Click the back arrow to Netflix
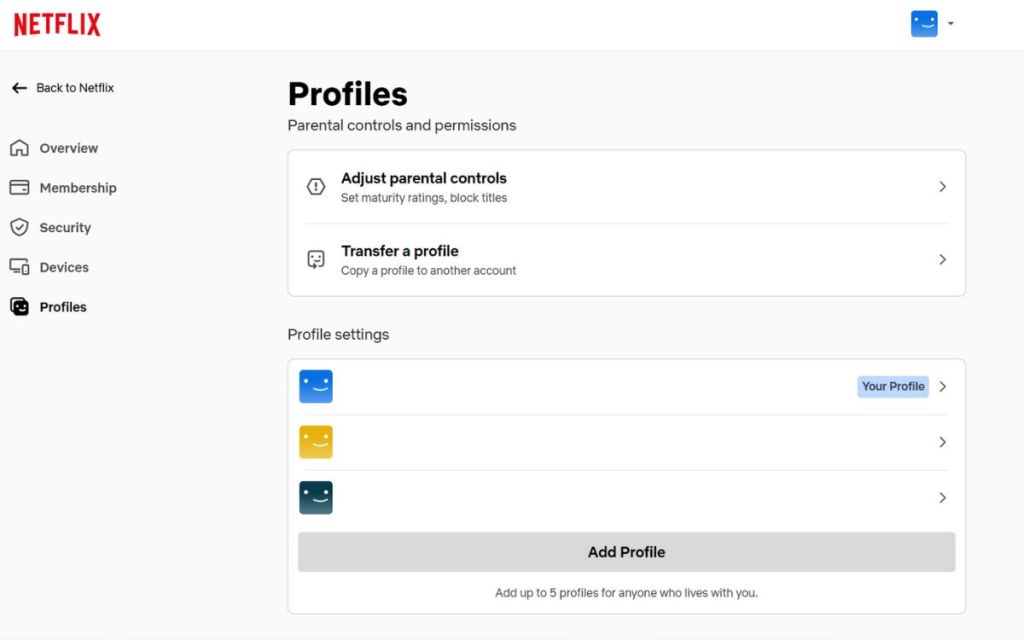 [x=19, y=88]
